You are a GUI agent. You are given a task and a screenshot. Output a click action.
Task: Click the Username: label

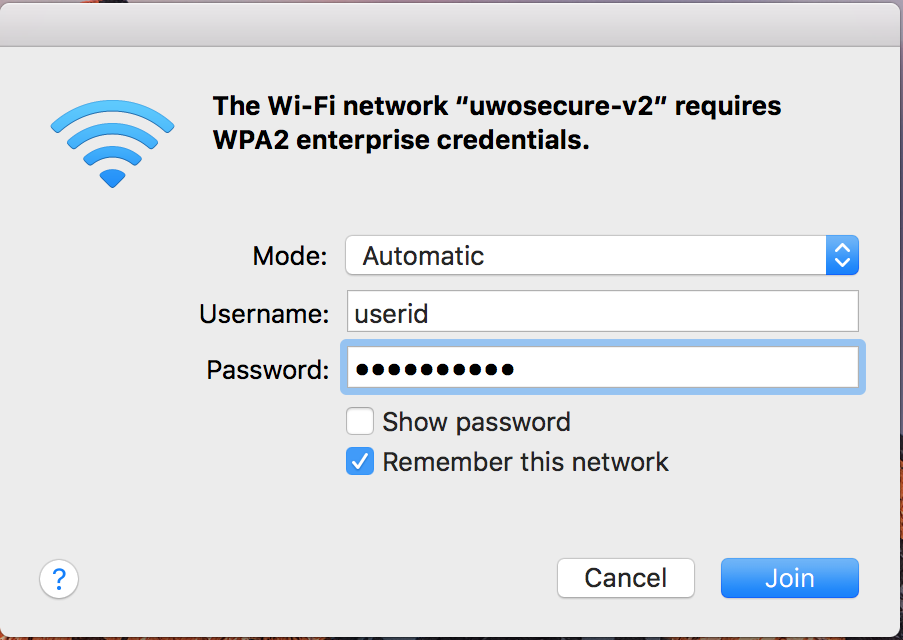click(x=264, y=314)
